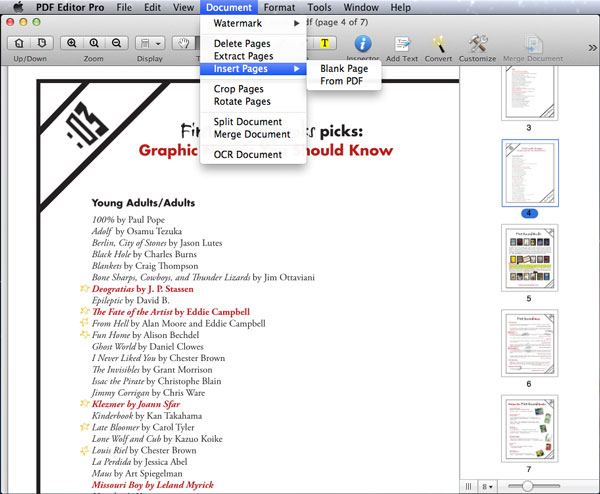This screenshot has width=600, height=494.
Task: Open the sidebar view options dropdown
Action: point(487,487)
